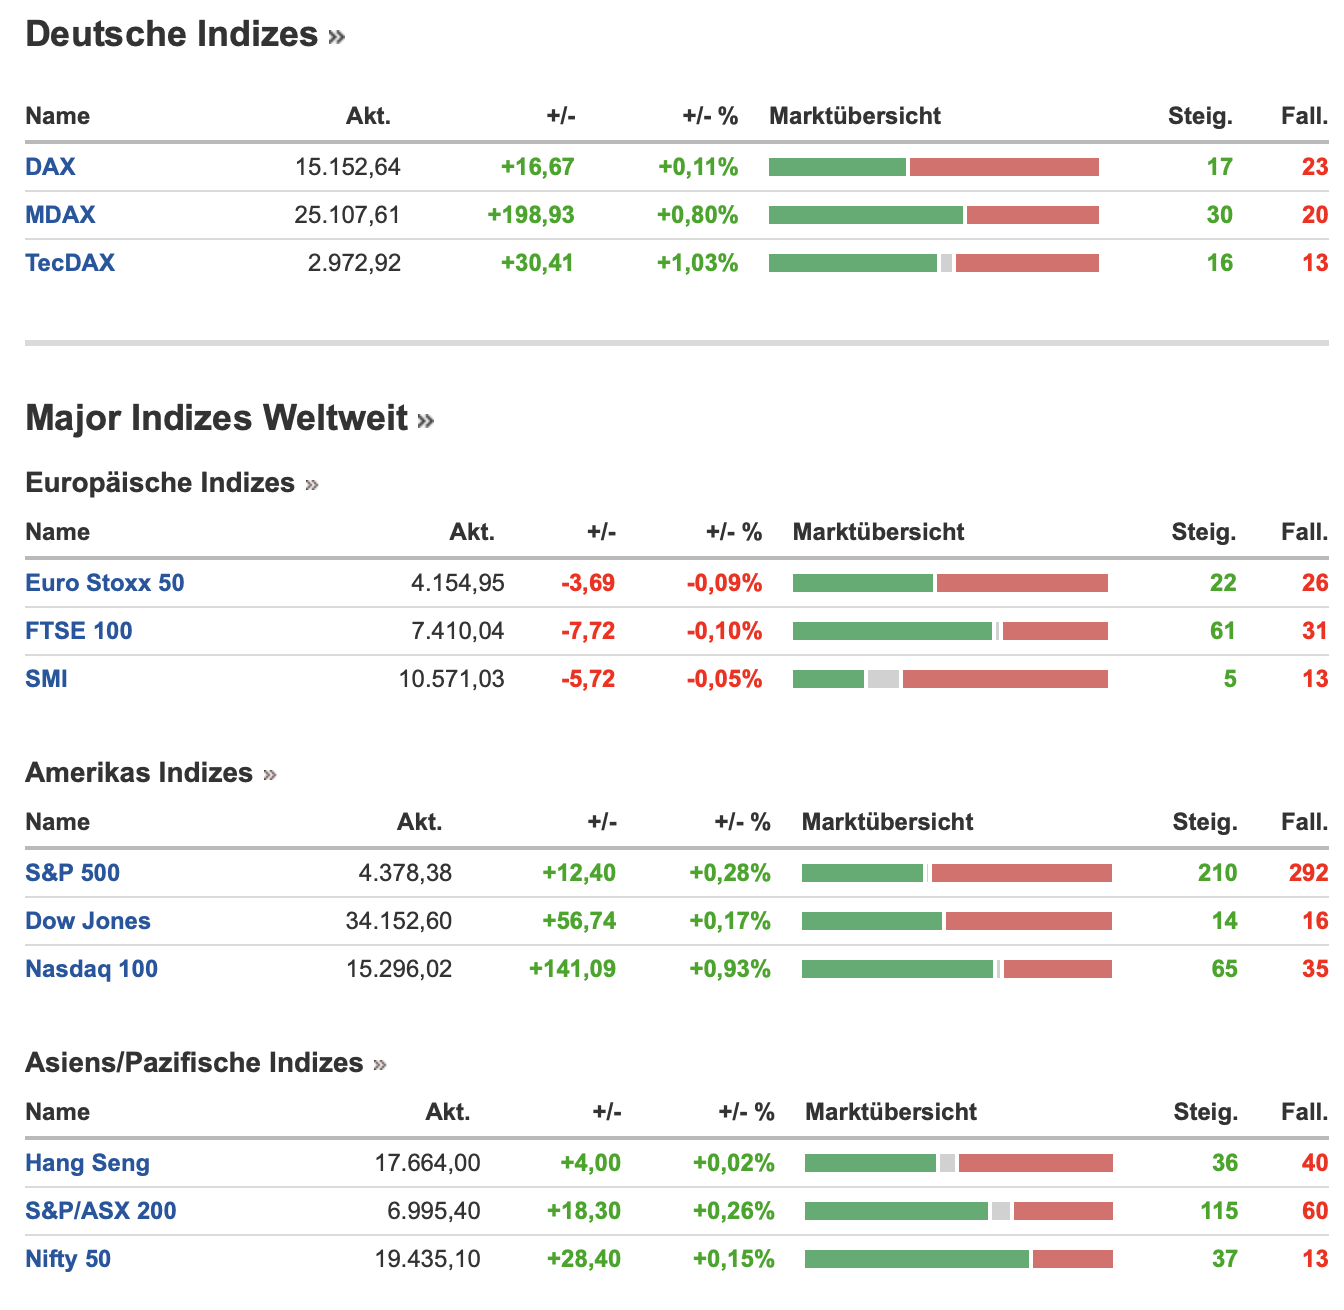Open Nasdaq 100 index details
Screen dimensions: 1344x1310
coord(92,969)
